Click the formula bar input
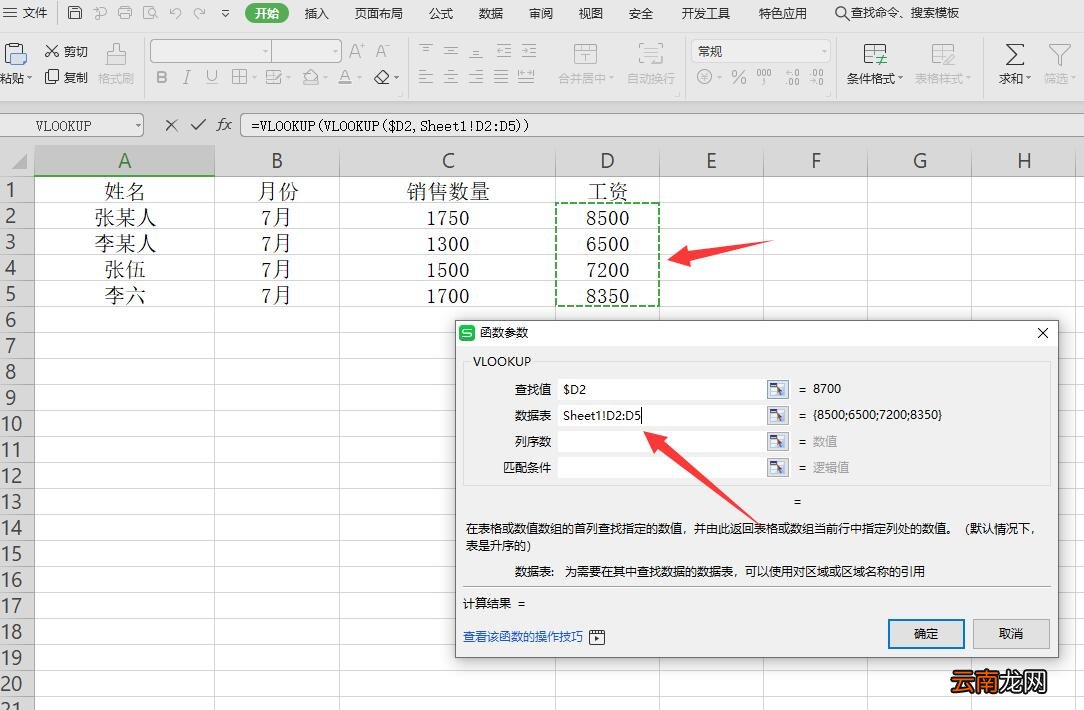Viewport: 1084px width, 710px height. click(x=661, y=126)
